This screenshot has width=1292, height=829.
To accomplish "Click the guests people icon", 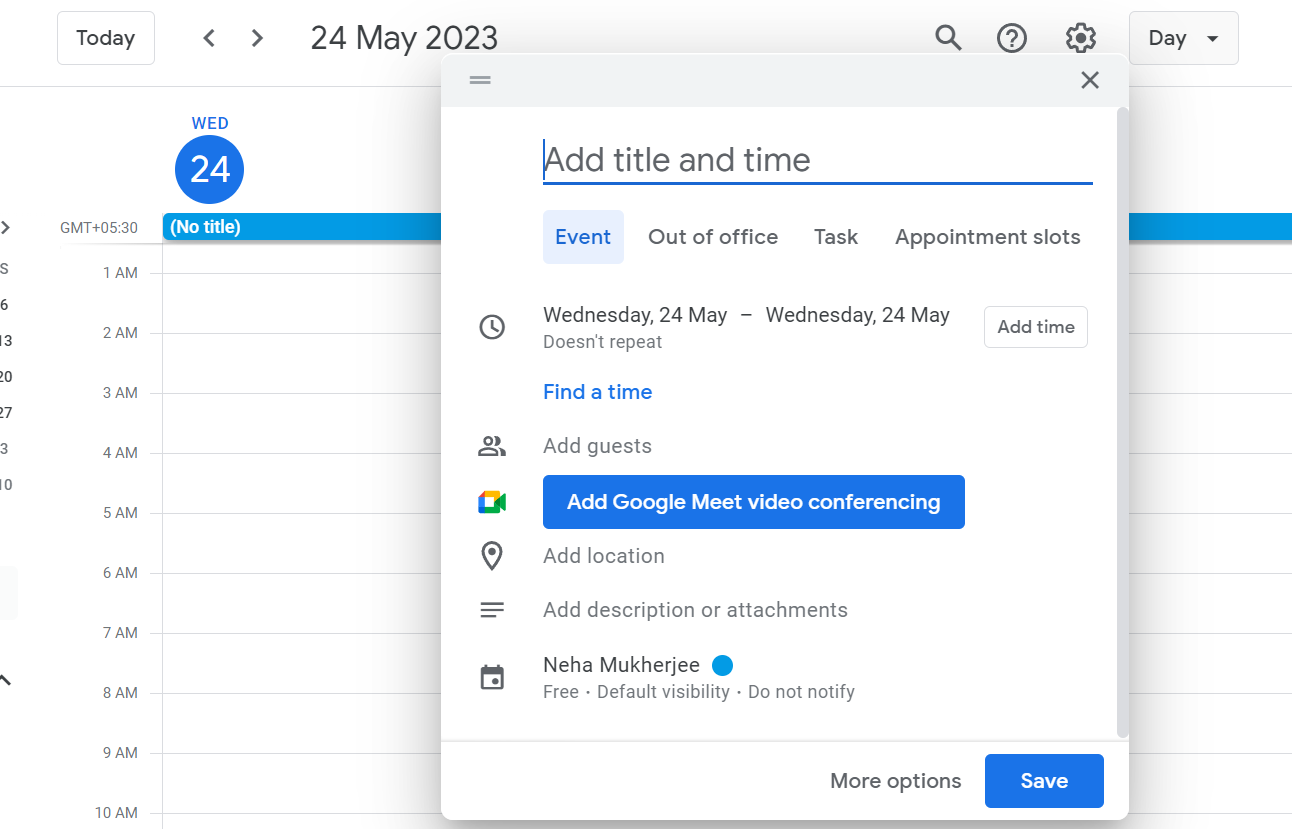I will coord(492,446).
